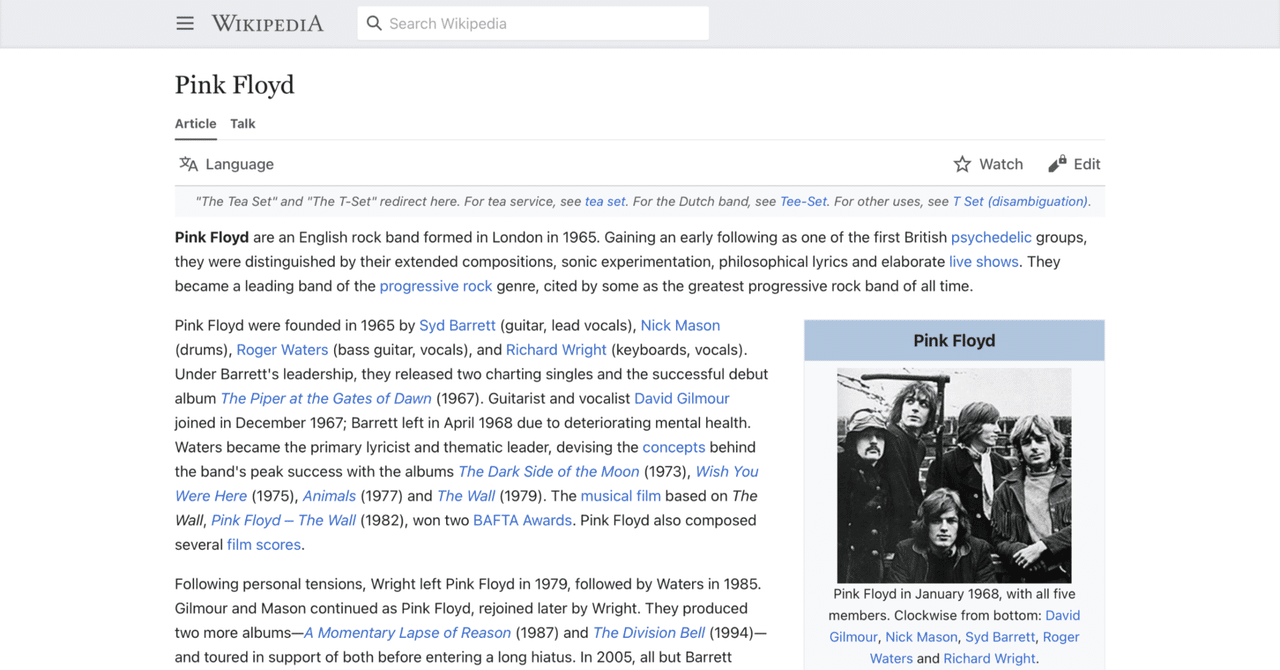Open David Gilmour link in photo caption
Image resolution: width=1280 pixels, height=670 pixels.
point(1063,615)
